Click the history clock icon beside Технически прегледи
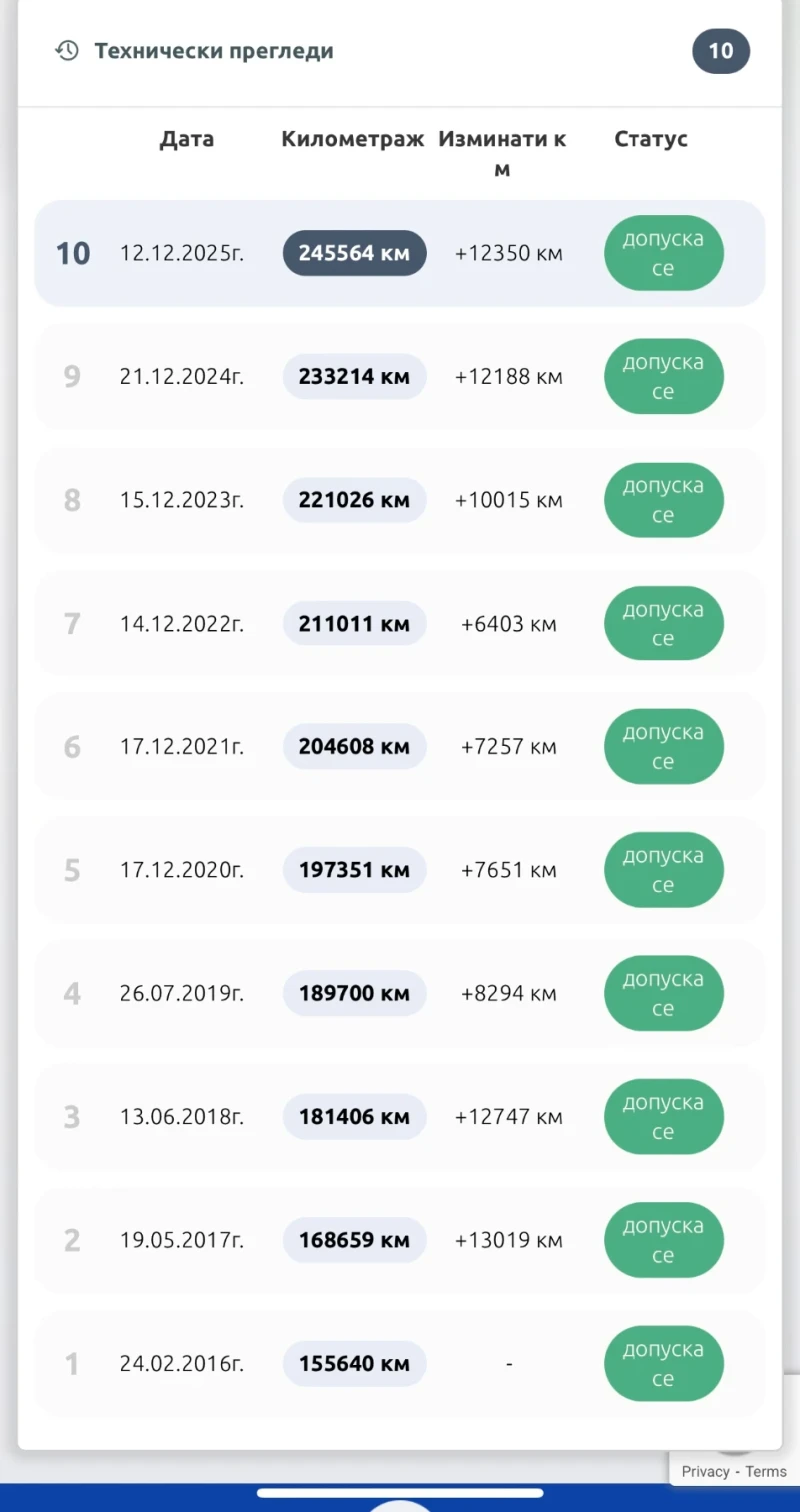800x1512 pixels. 67,51
